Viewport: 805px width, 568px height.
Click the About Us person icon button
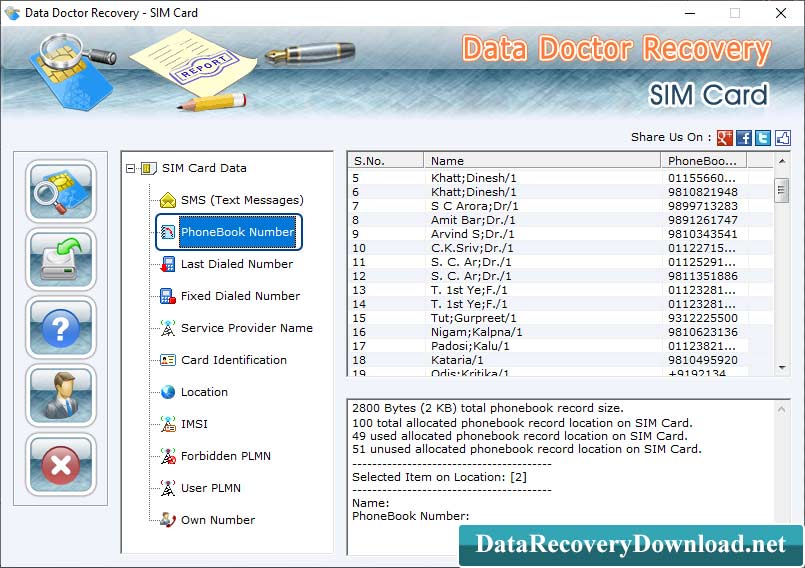click(x=61, y=396)
